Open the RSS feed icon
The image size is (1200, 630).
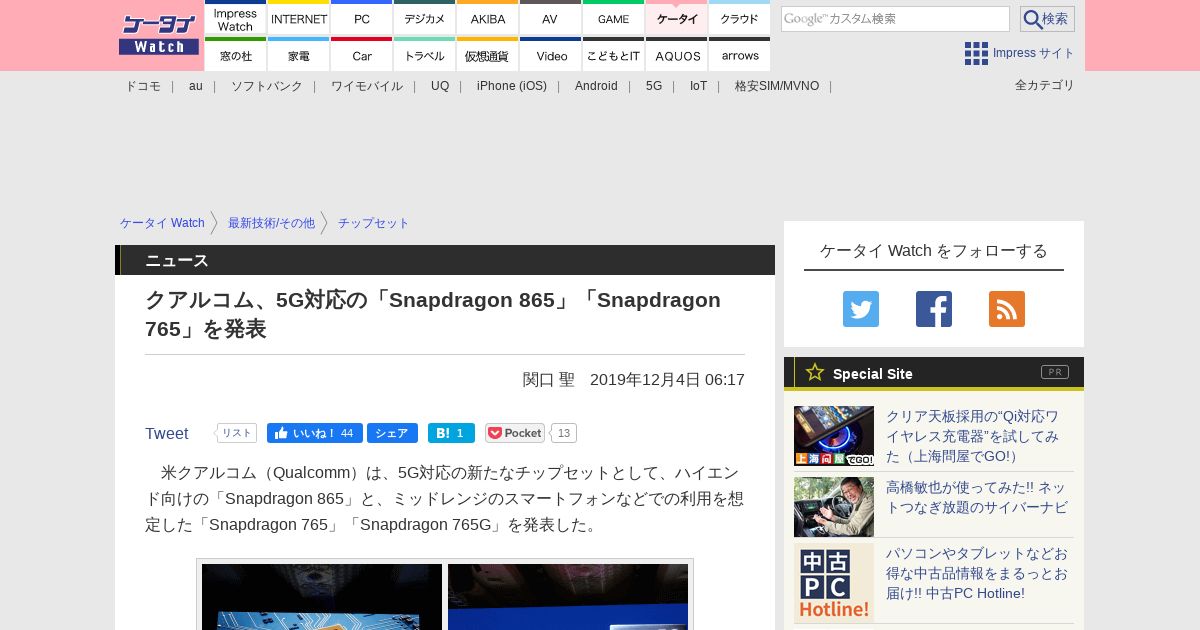(1007, 309)
